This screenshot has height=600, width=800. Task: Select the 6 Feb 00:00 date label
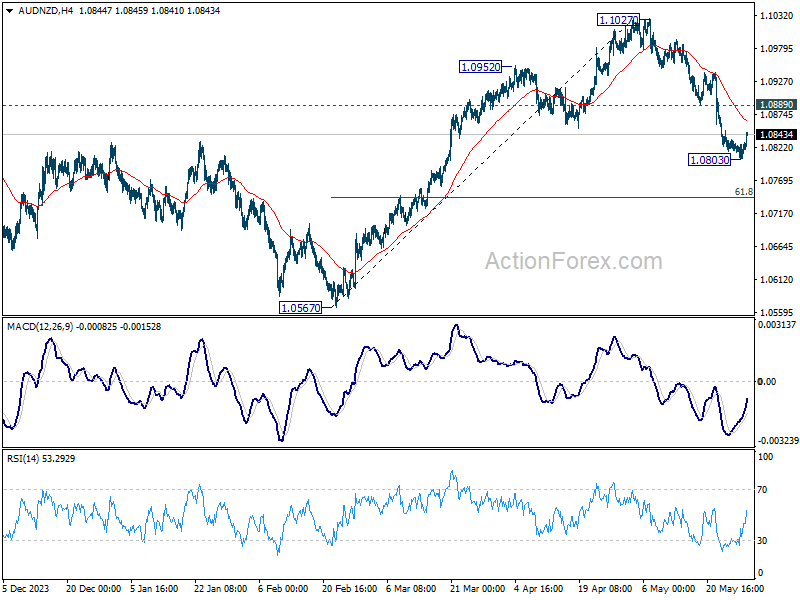283,588
